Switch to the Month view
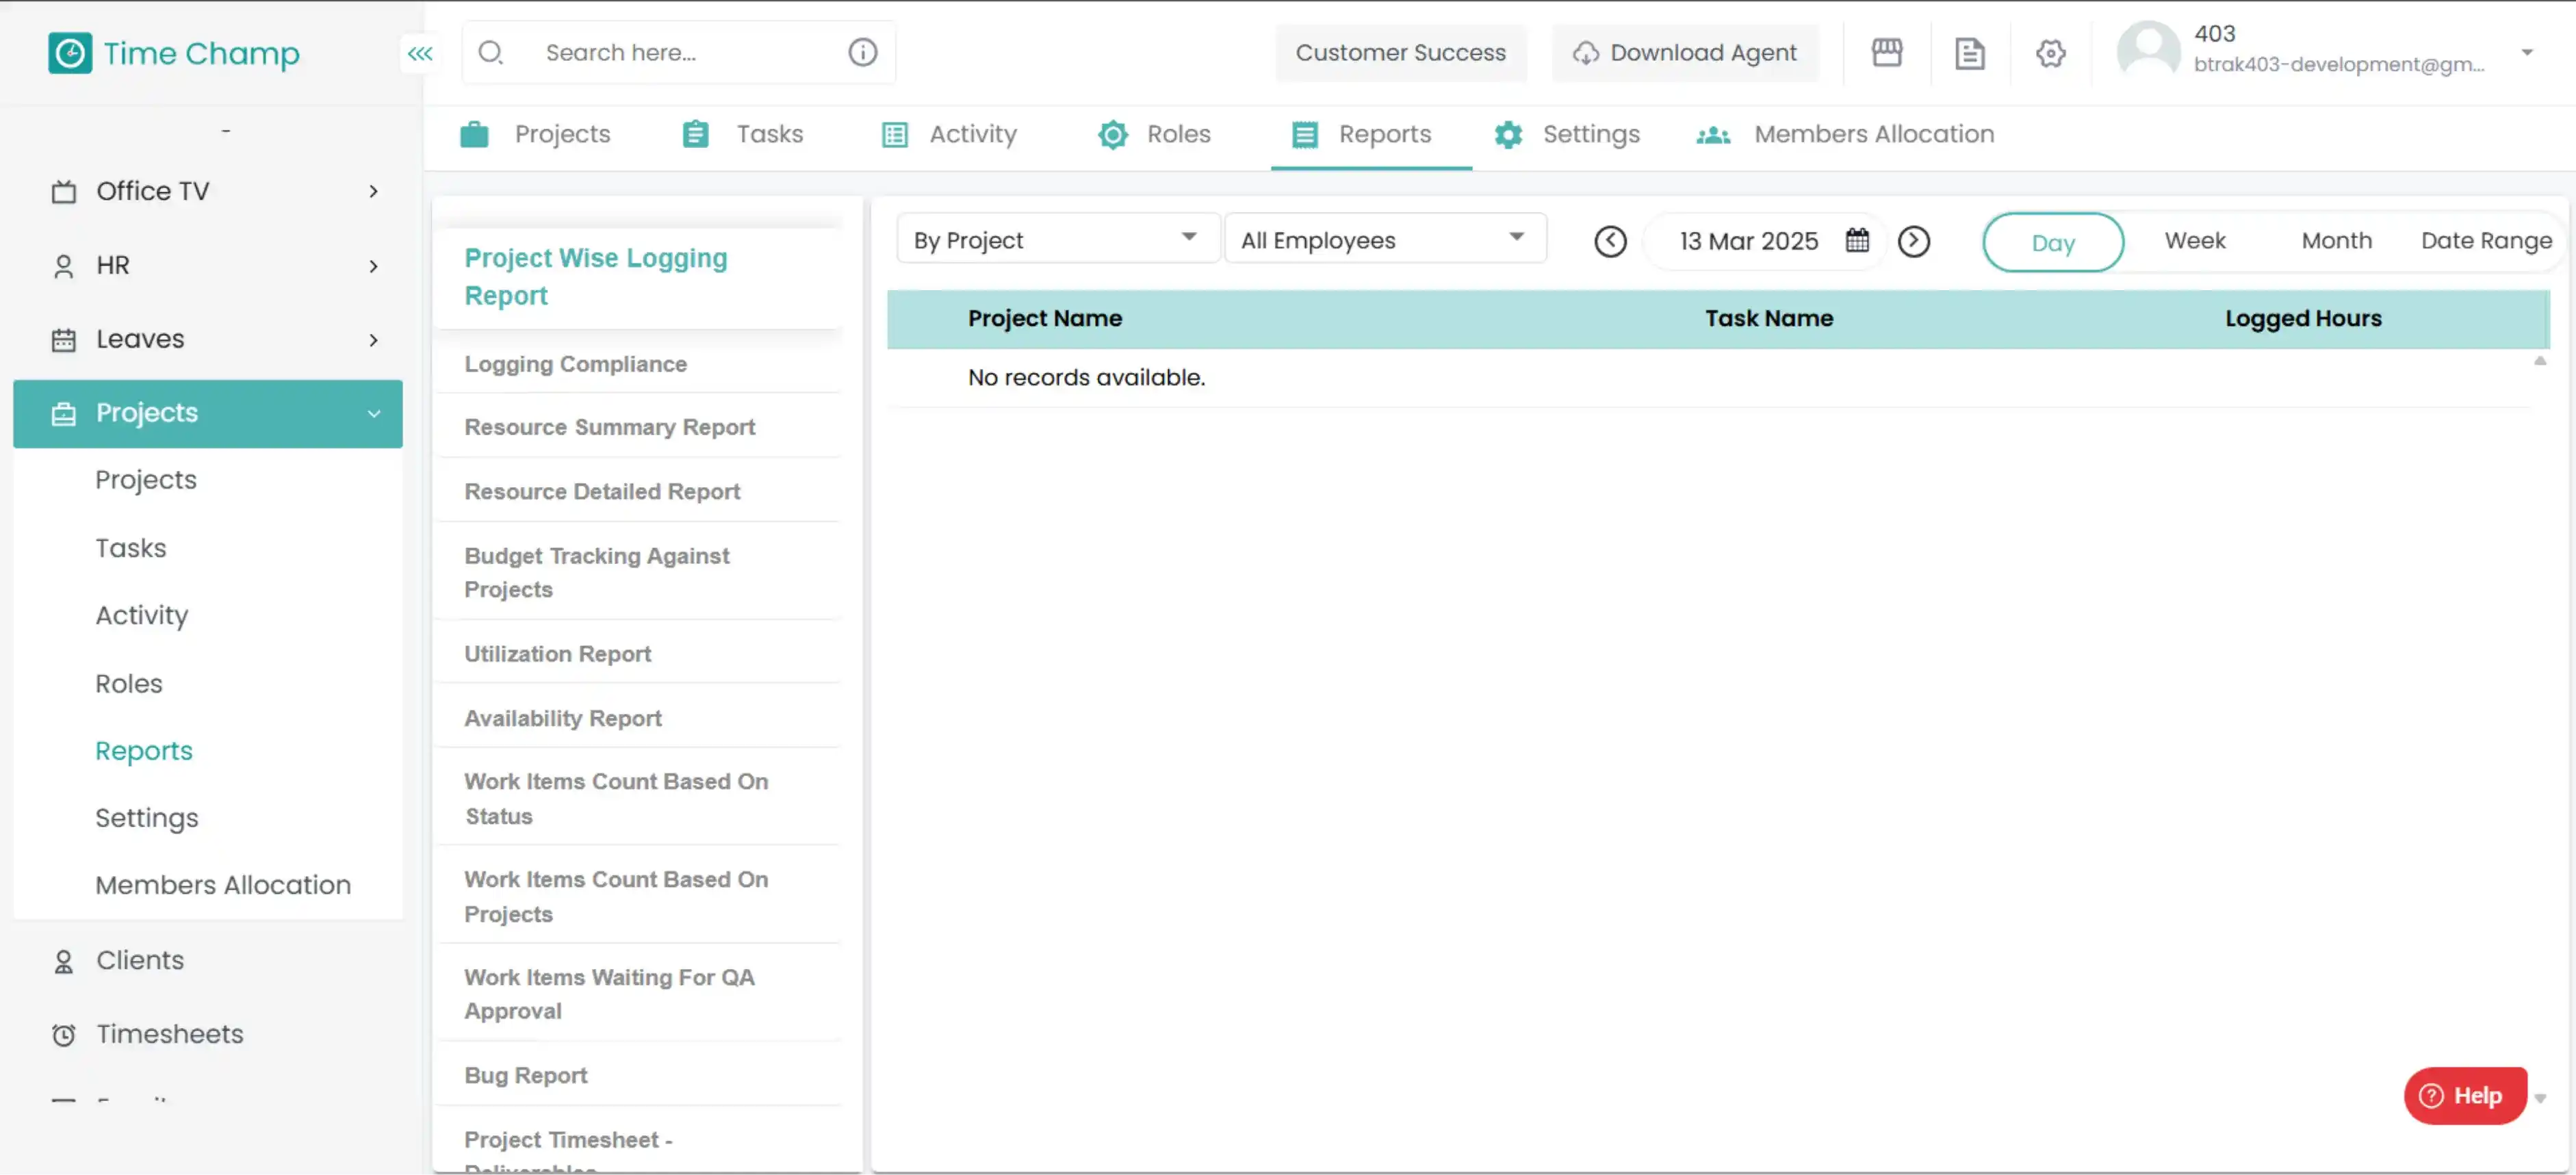Screen dimensions: 2576x1175 tap(2336, 240)
